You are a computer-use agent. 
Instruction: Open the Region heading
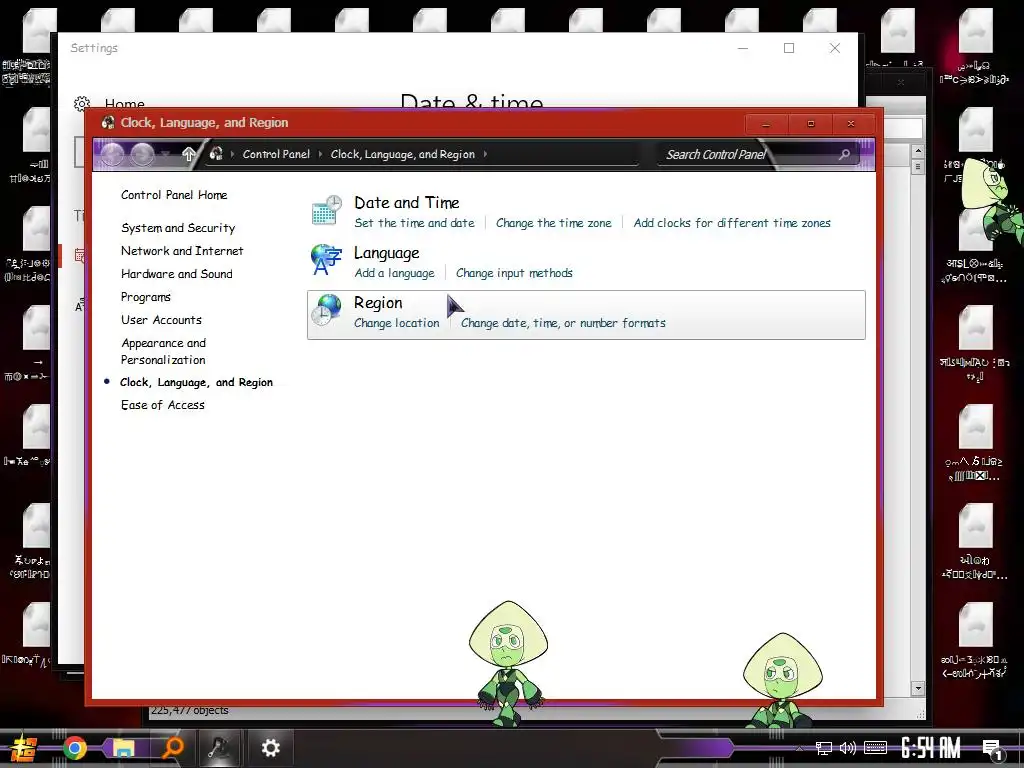pos(378,302)
